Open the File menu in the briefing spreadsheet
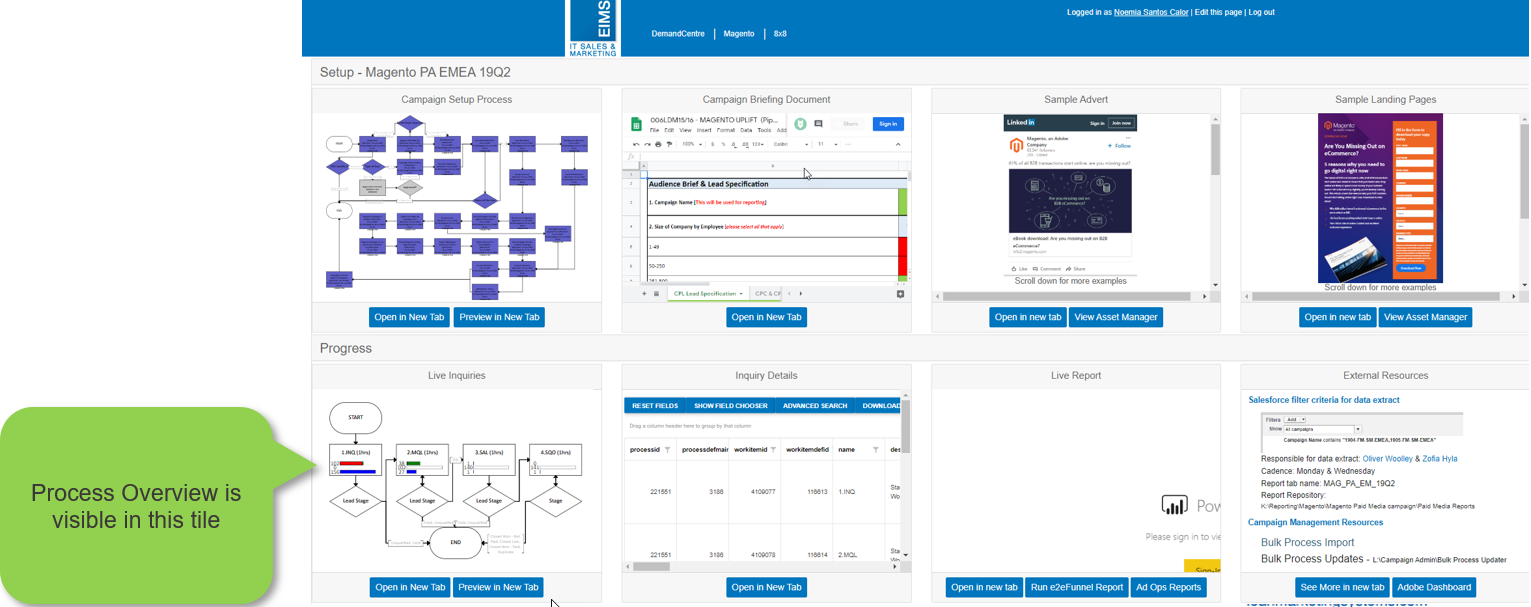Viewport: 1531px width, 607px height. (x=654, y=130)
